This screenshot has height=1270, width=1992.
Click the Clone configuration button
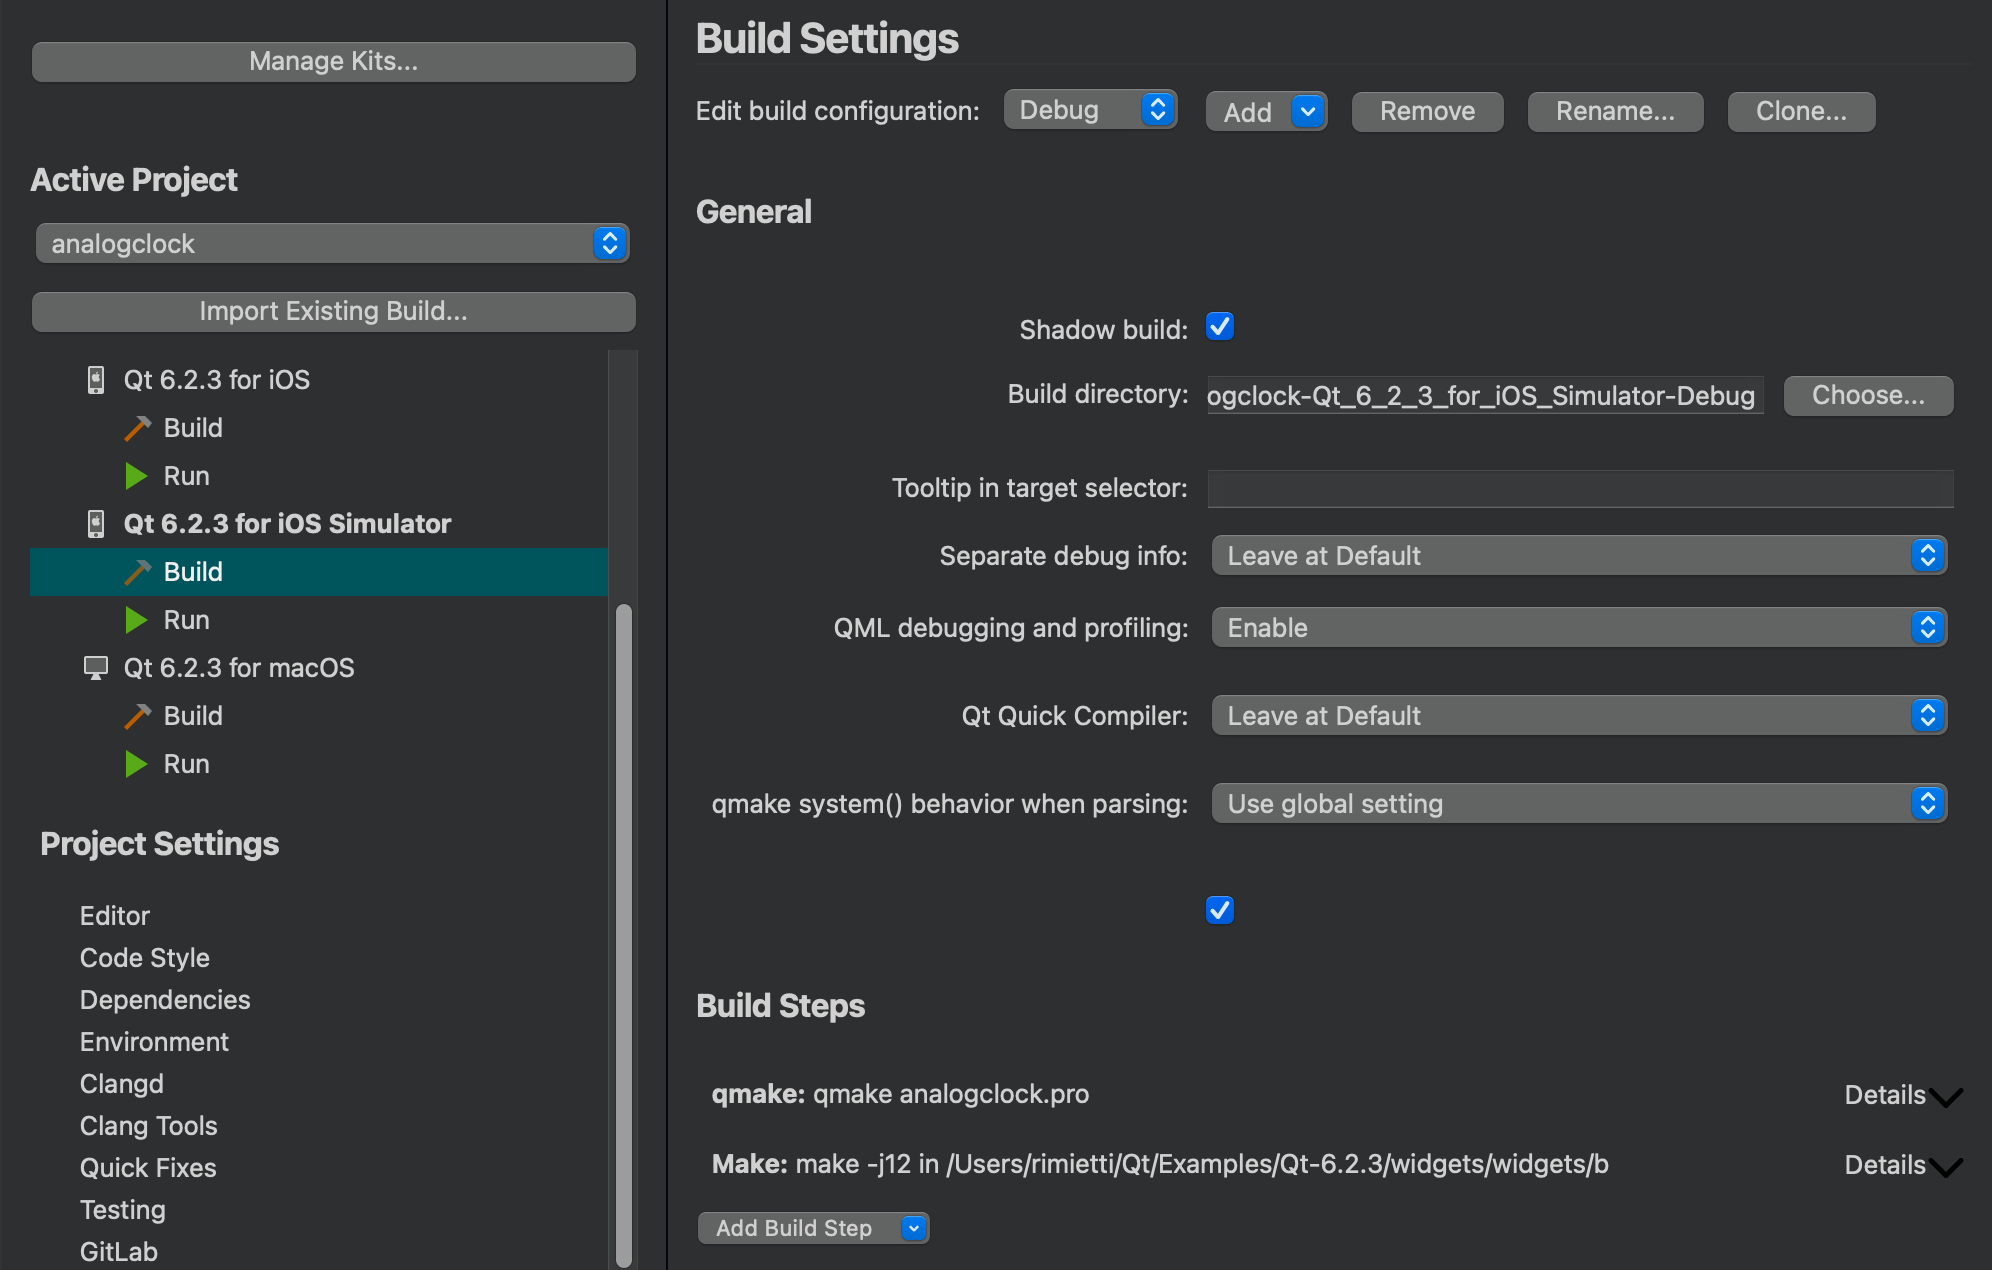pyautogui.click(x=1800, y=111)
